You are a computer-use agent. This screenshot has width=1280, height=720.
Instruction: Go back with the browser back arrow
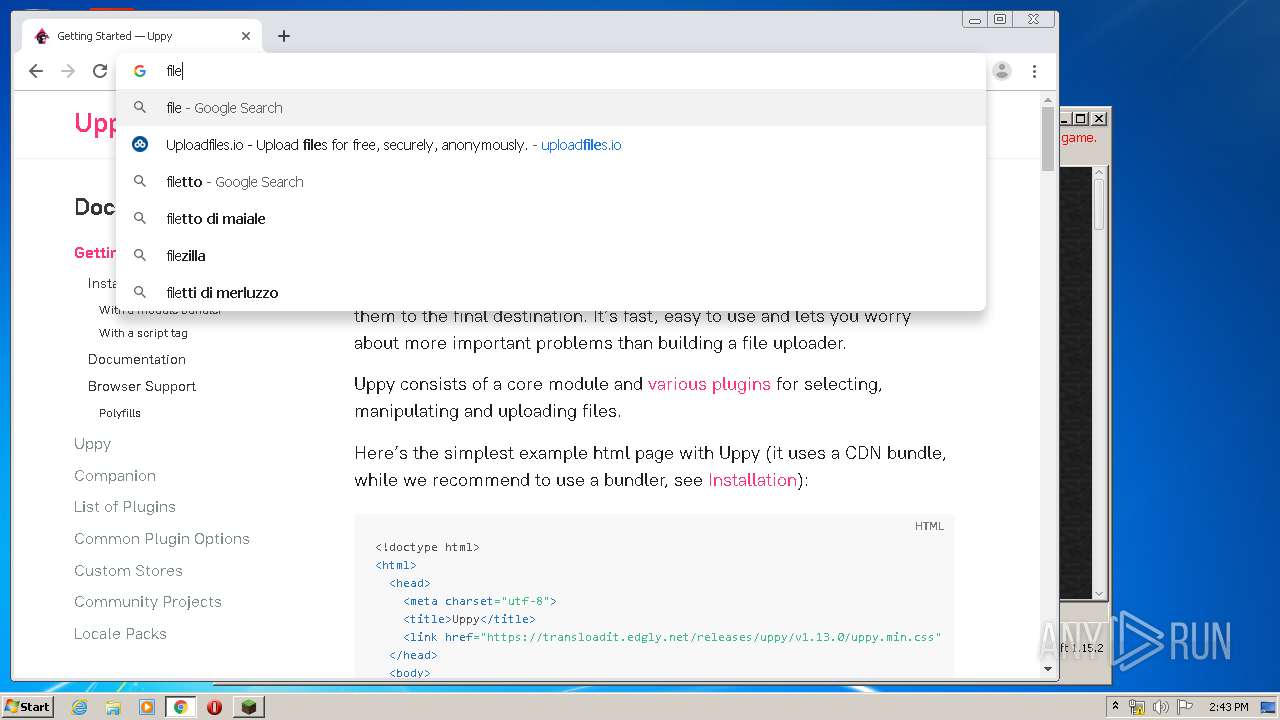(x=36, y=71)
